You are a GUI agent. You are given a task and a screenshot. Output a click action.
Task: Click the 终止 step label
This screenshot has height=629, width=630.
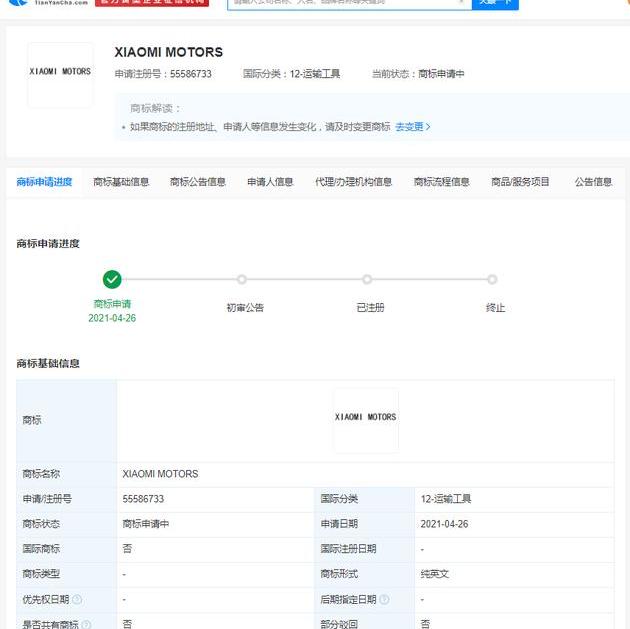click(x=495, y=308)
